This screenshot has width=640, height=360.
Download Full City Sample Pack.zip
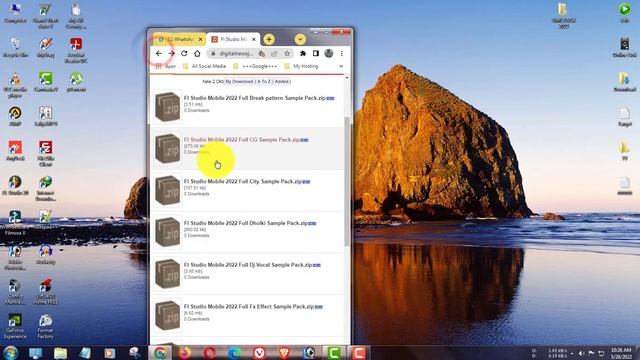[x=242, y=181]
